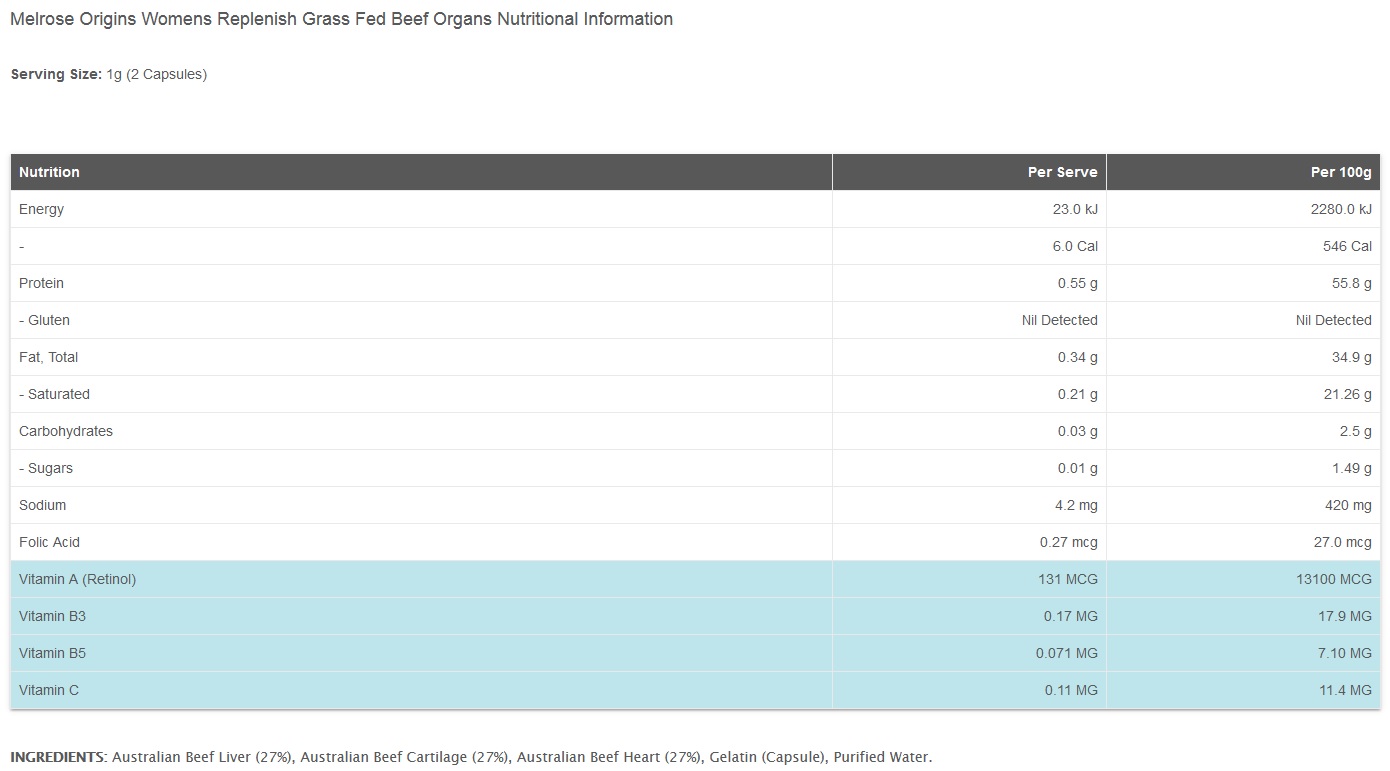The width and height of the screenshot is (1390, 771).
Task: Select the 546 Cal value
Action: (1348, 246)
